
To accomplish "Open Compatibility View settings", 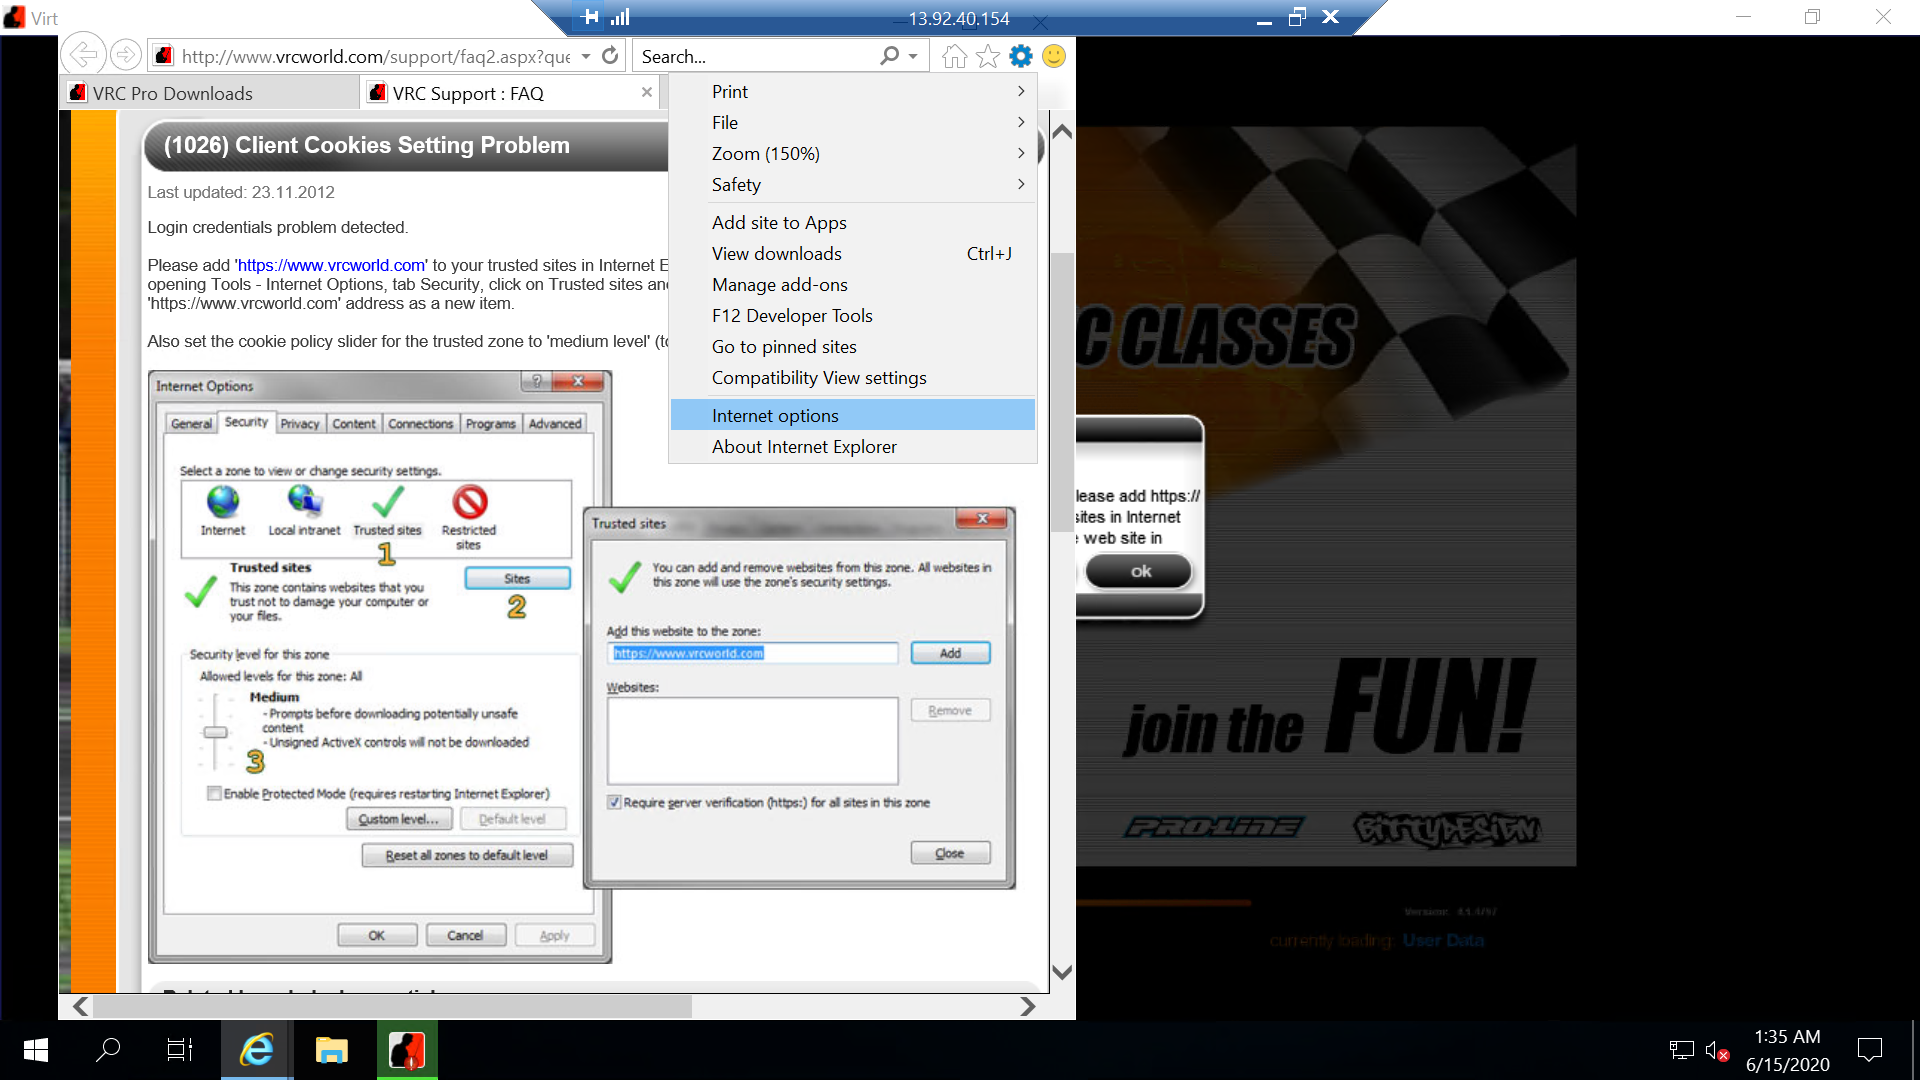I will pos(853,377).
